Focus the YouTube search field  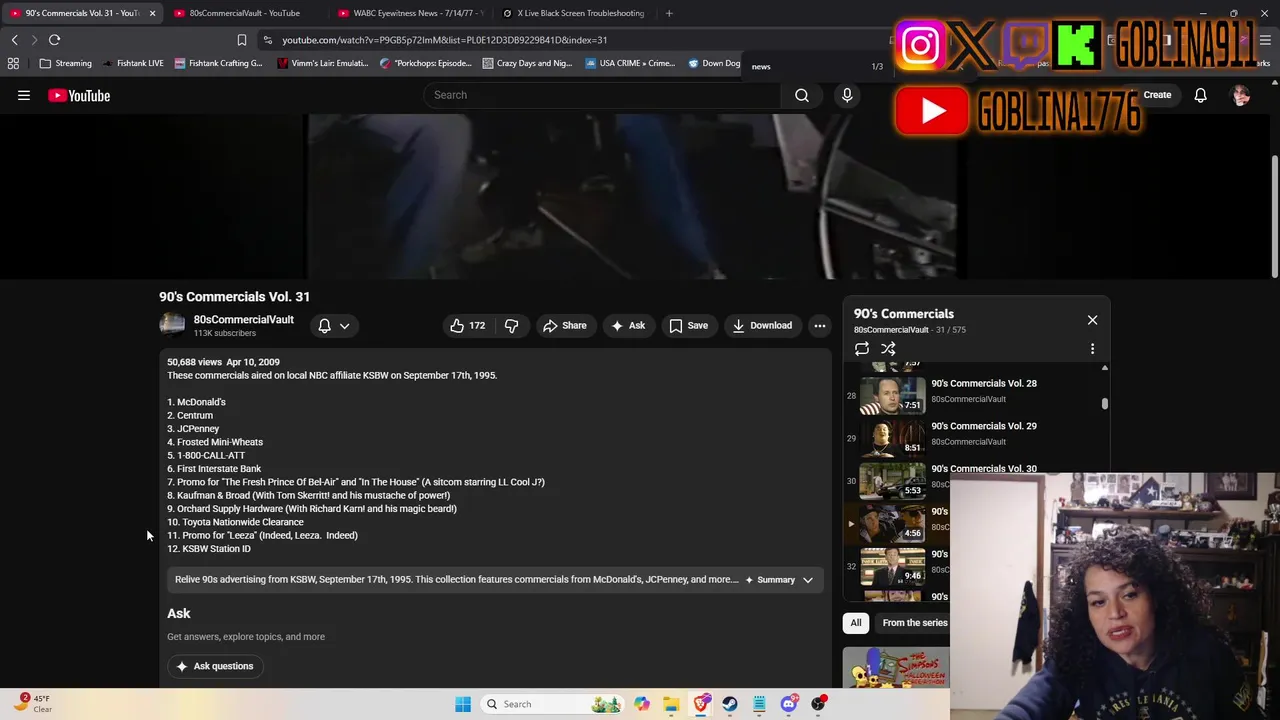pyautogui.click(x=601, y=95)
